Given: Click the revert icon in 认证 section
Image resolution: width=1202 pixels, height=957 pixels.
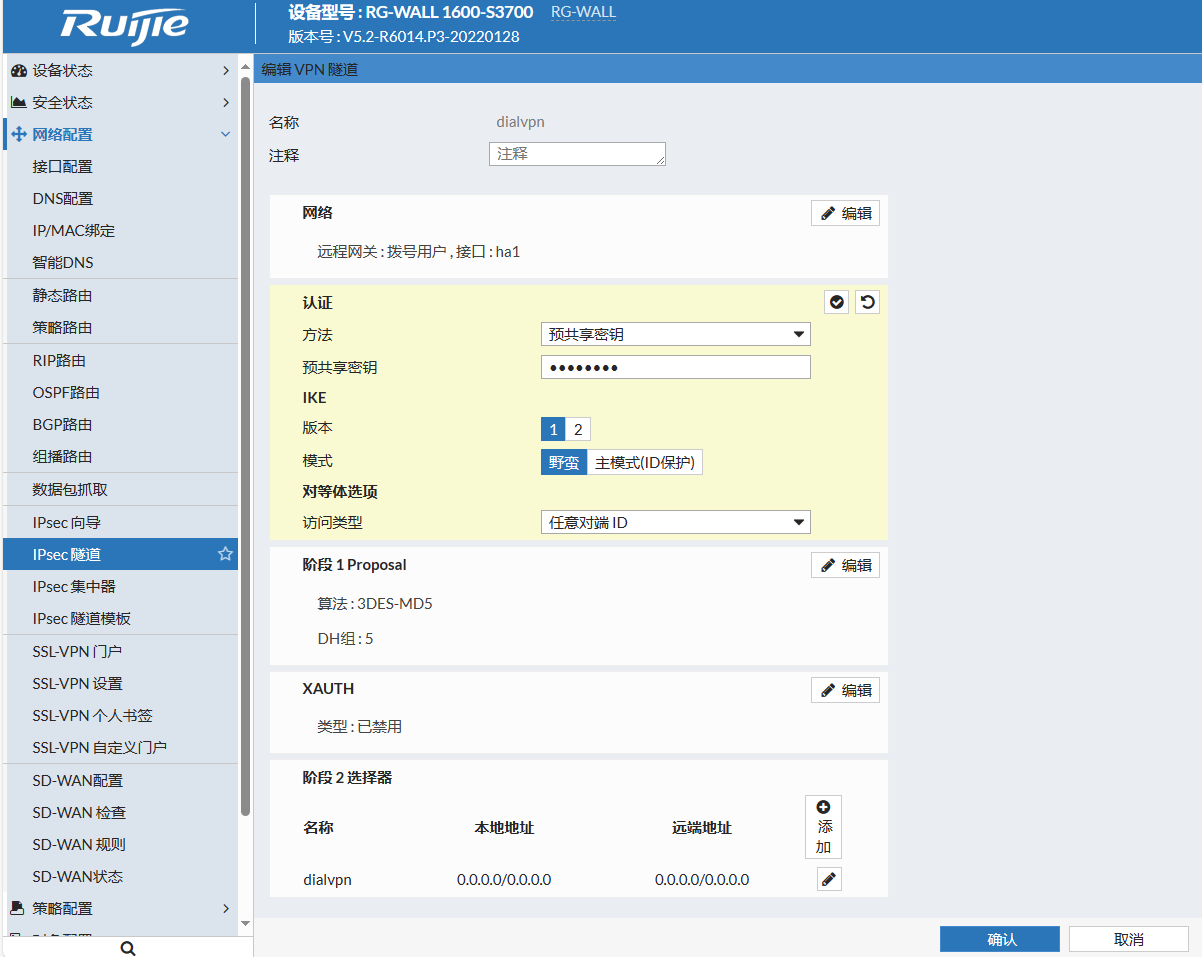Looking at the screenshot, I should 867,302.
